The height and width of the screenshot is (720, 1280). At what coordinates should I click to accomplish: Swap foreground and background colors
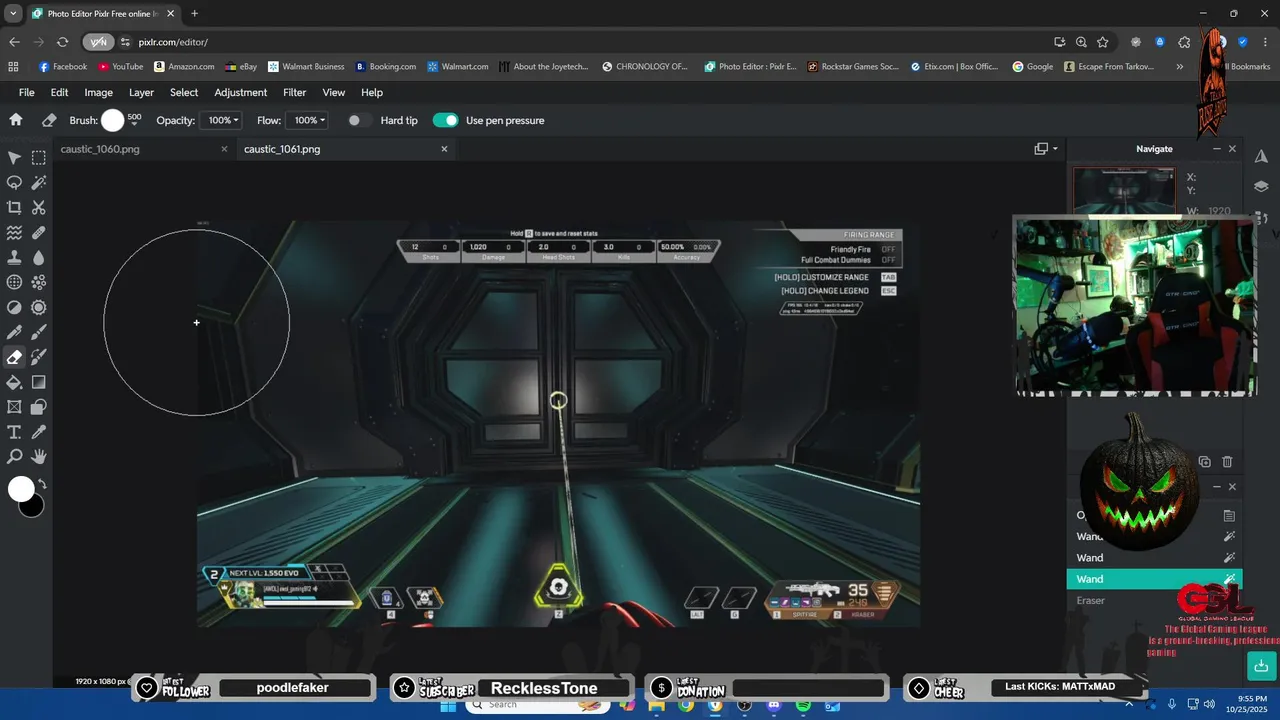(x=43, y=484)
